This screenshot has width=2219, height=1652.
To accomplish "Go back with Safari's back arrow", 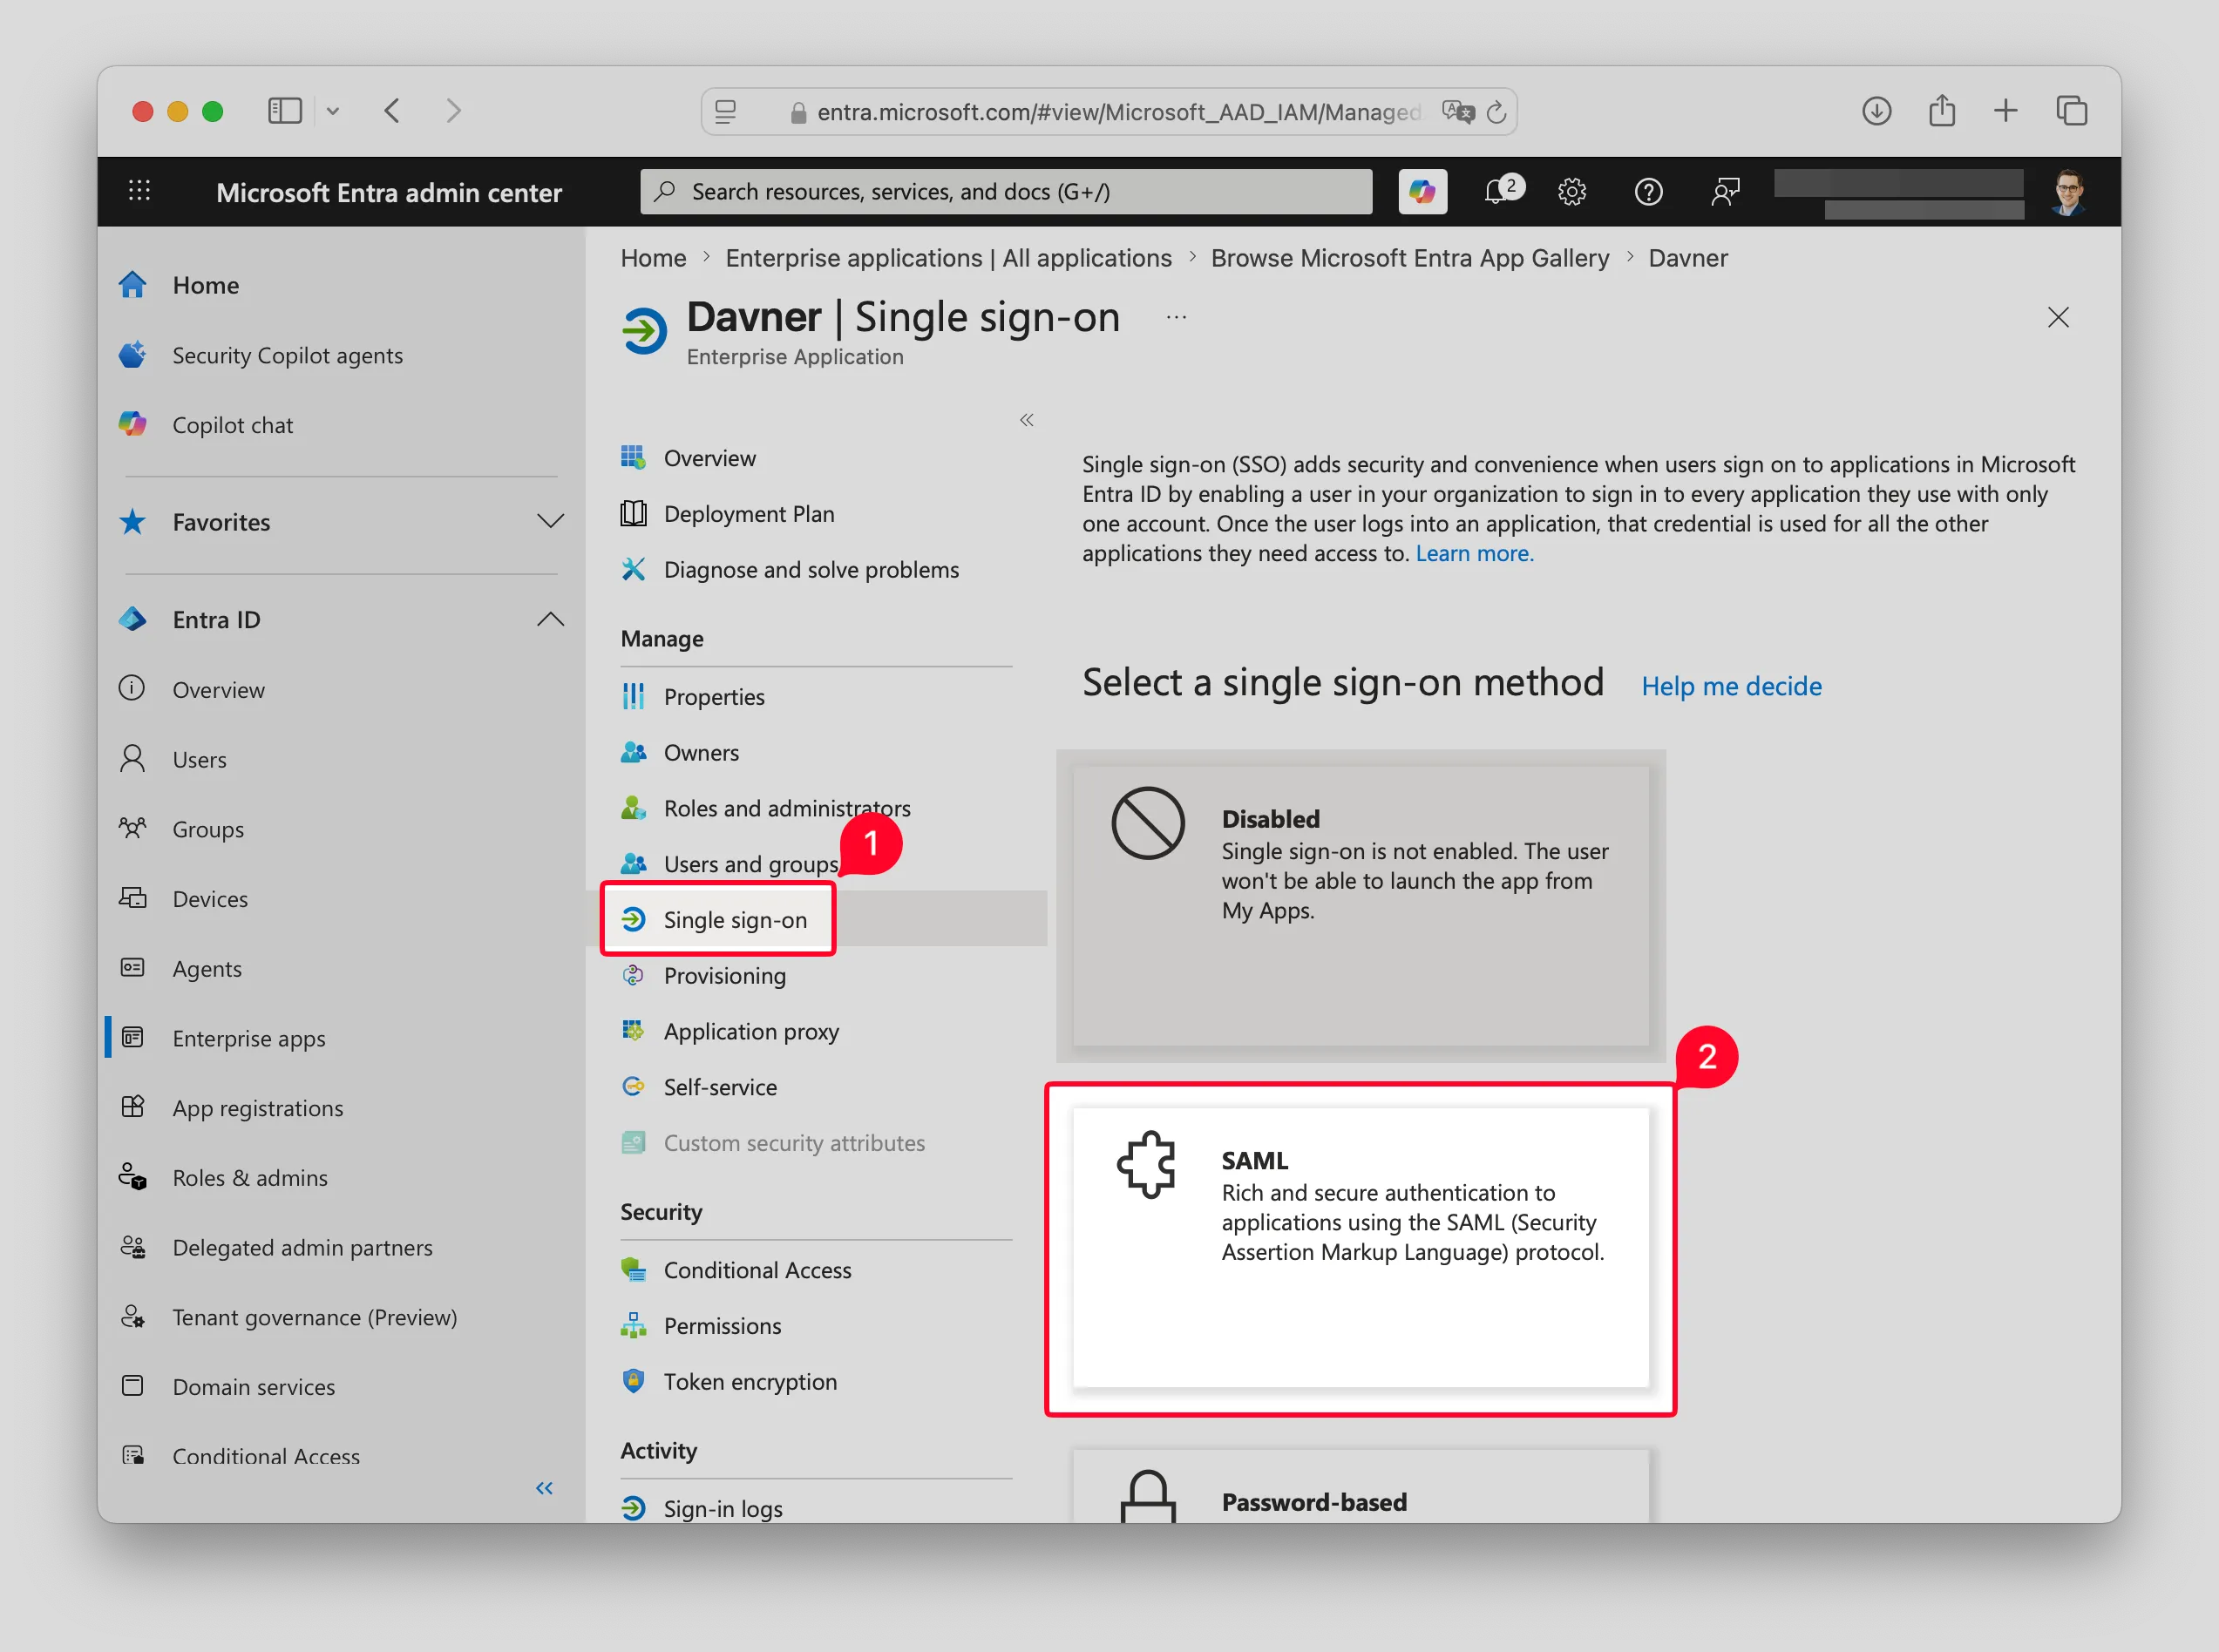I will click(x=392, y=110).
